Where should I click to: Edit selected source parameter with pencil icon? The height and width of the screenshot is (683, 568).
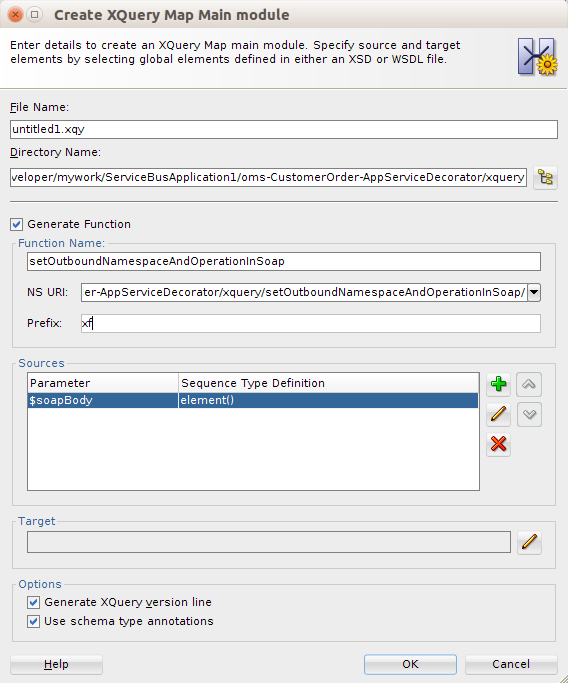coord(498,414)
